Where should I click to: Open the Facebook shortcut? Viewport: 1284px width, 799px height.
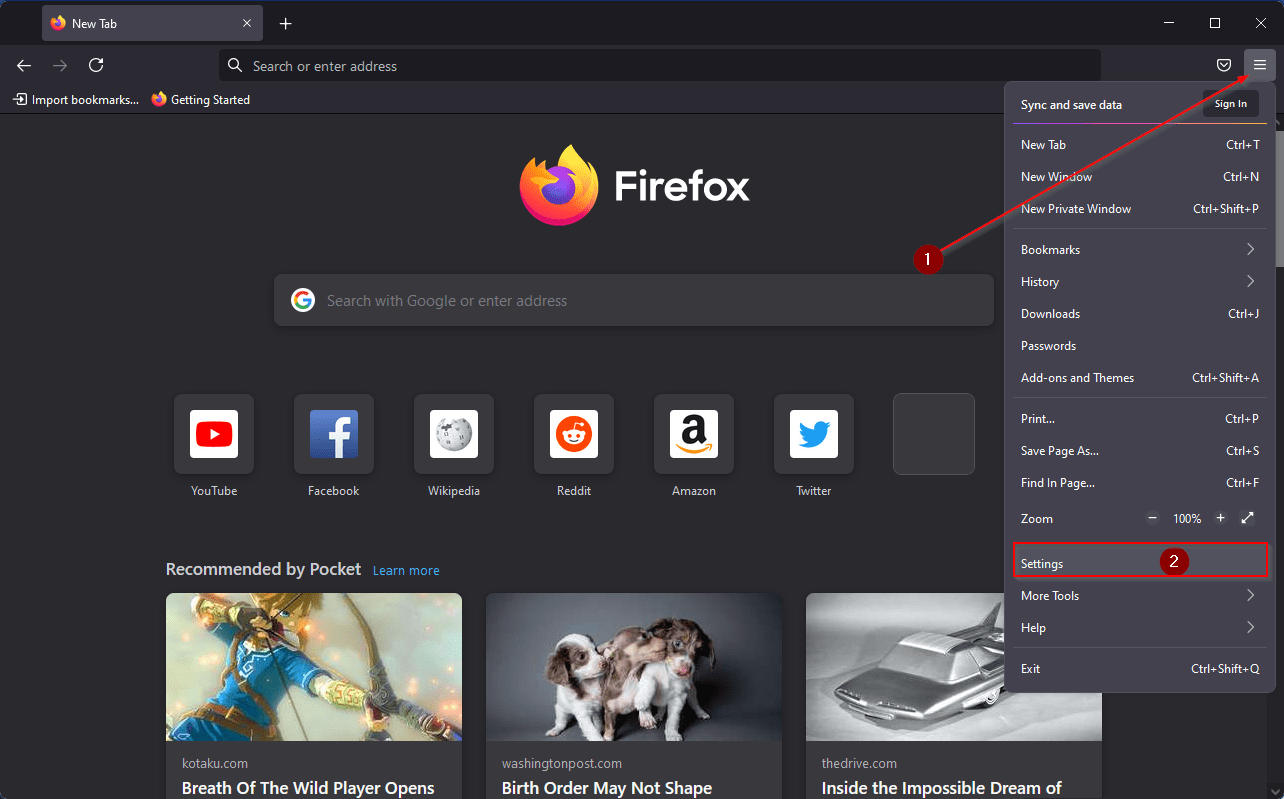pyautogui.click(x=333, y=434)
